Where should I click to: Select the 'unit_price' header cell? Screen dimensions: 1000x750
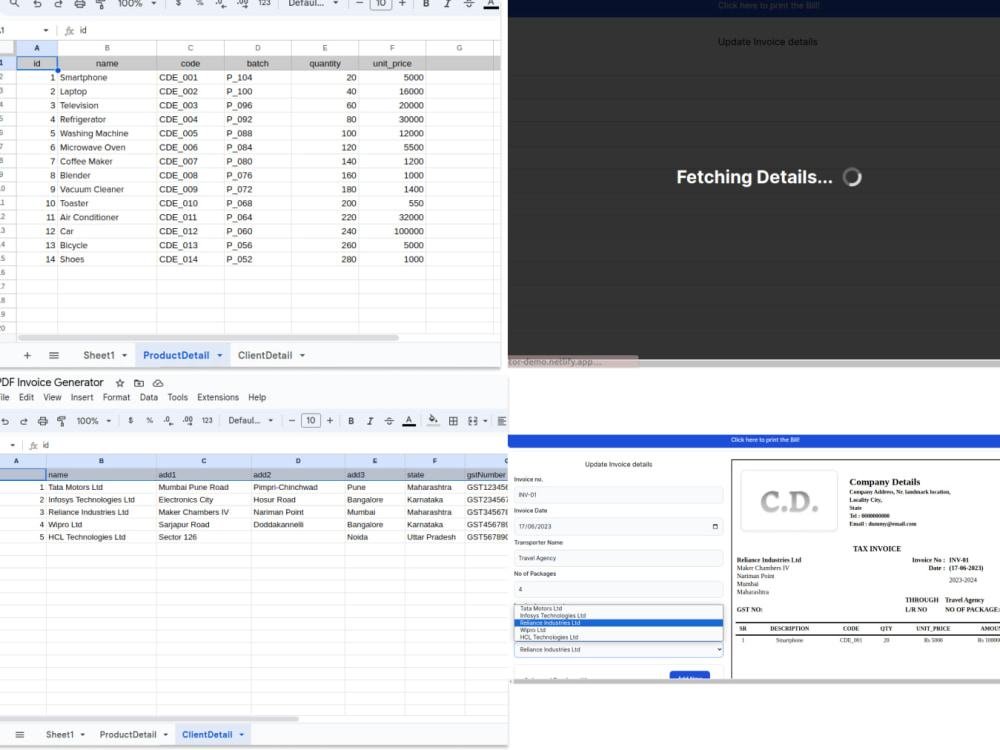pos(392,64)
